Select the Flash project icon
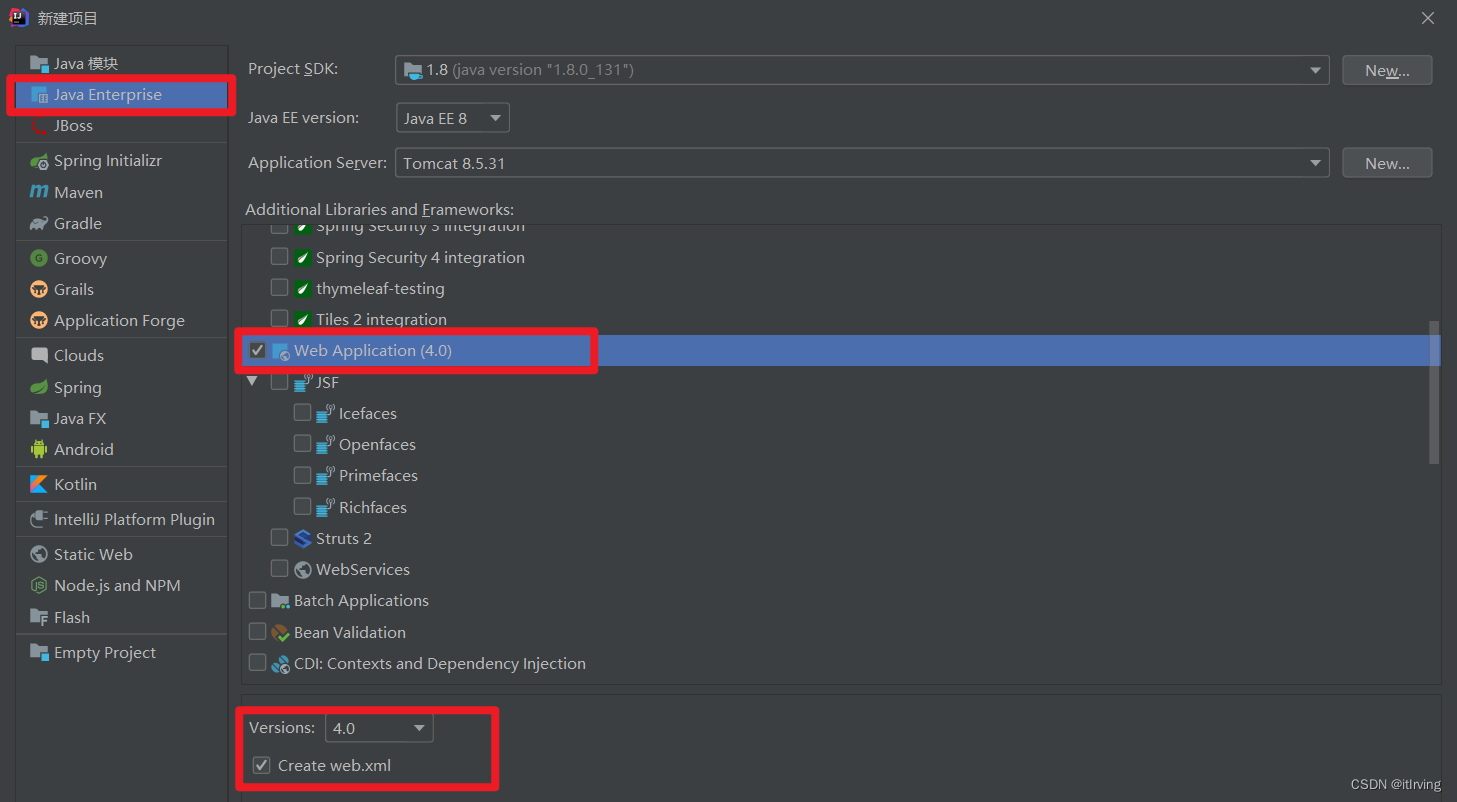1457x802 pixels. point(39,617)
